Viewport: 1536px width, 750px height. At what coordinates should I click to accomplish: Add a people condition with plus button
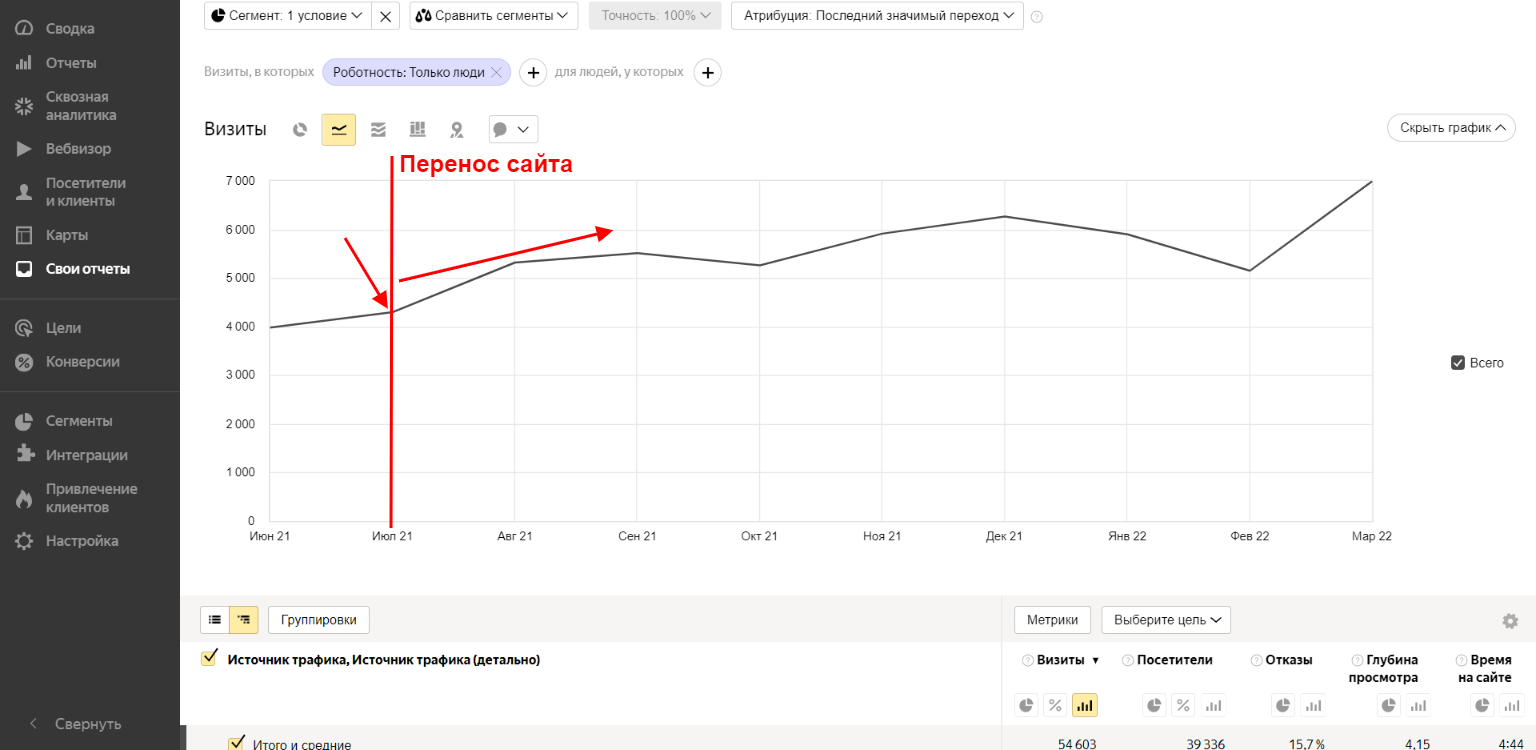708,72
